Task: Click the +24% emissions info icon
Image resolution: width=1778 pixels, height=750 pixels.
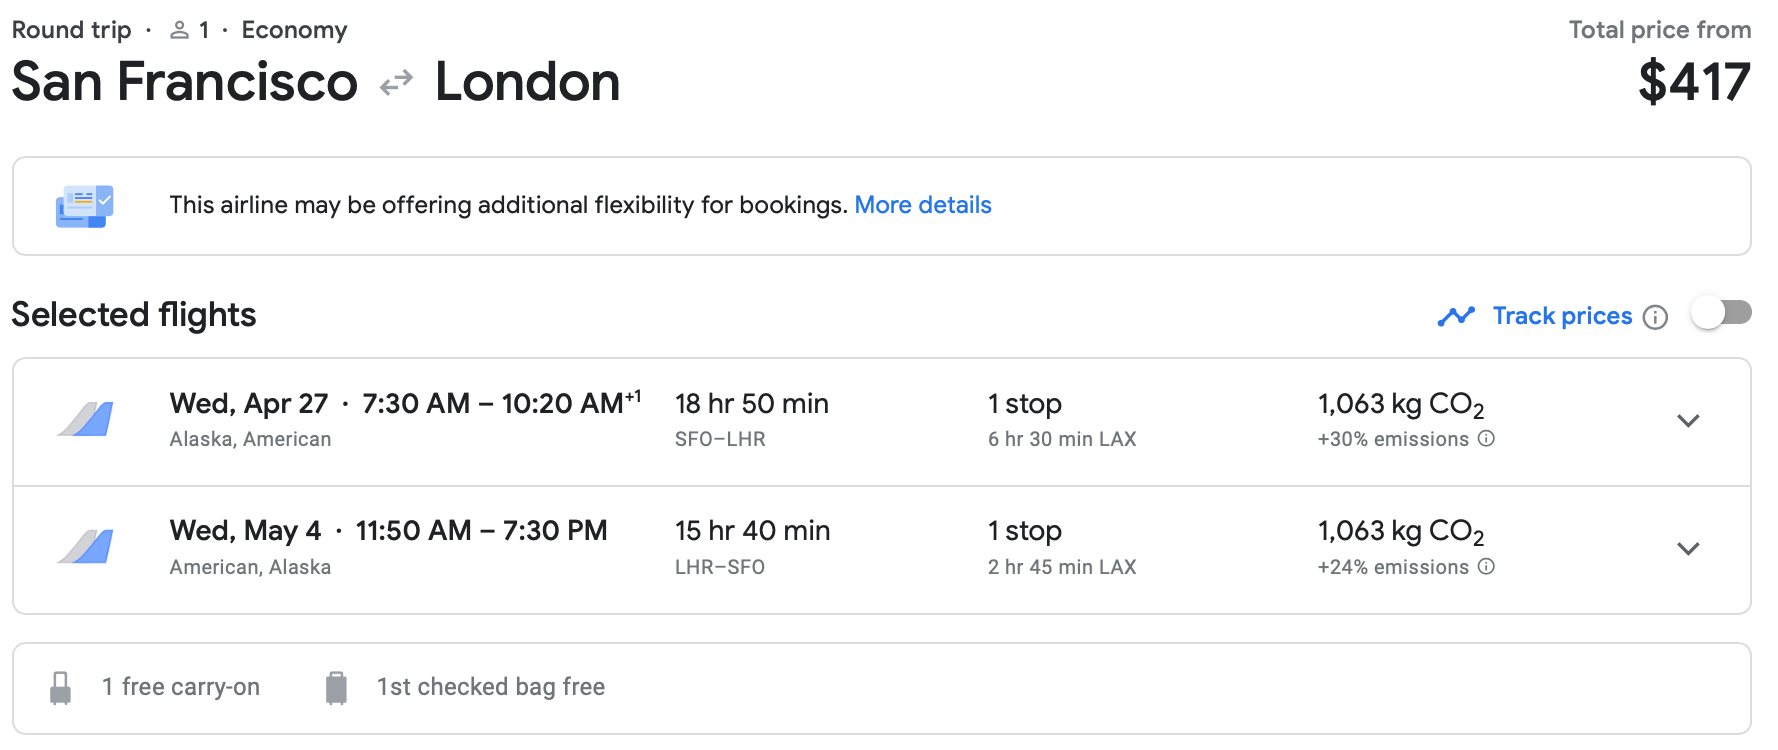Action: click(x=1486, y=566)
